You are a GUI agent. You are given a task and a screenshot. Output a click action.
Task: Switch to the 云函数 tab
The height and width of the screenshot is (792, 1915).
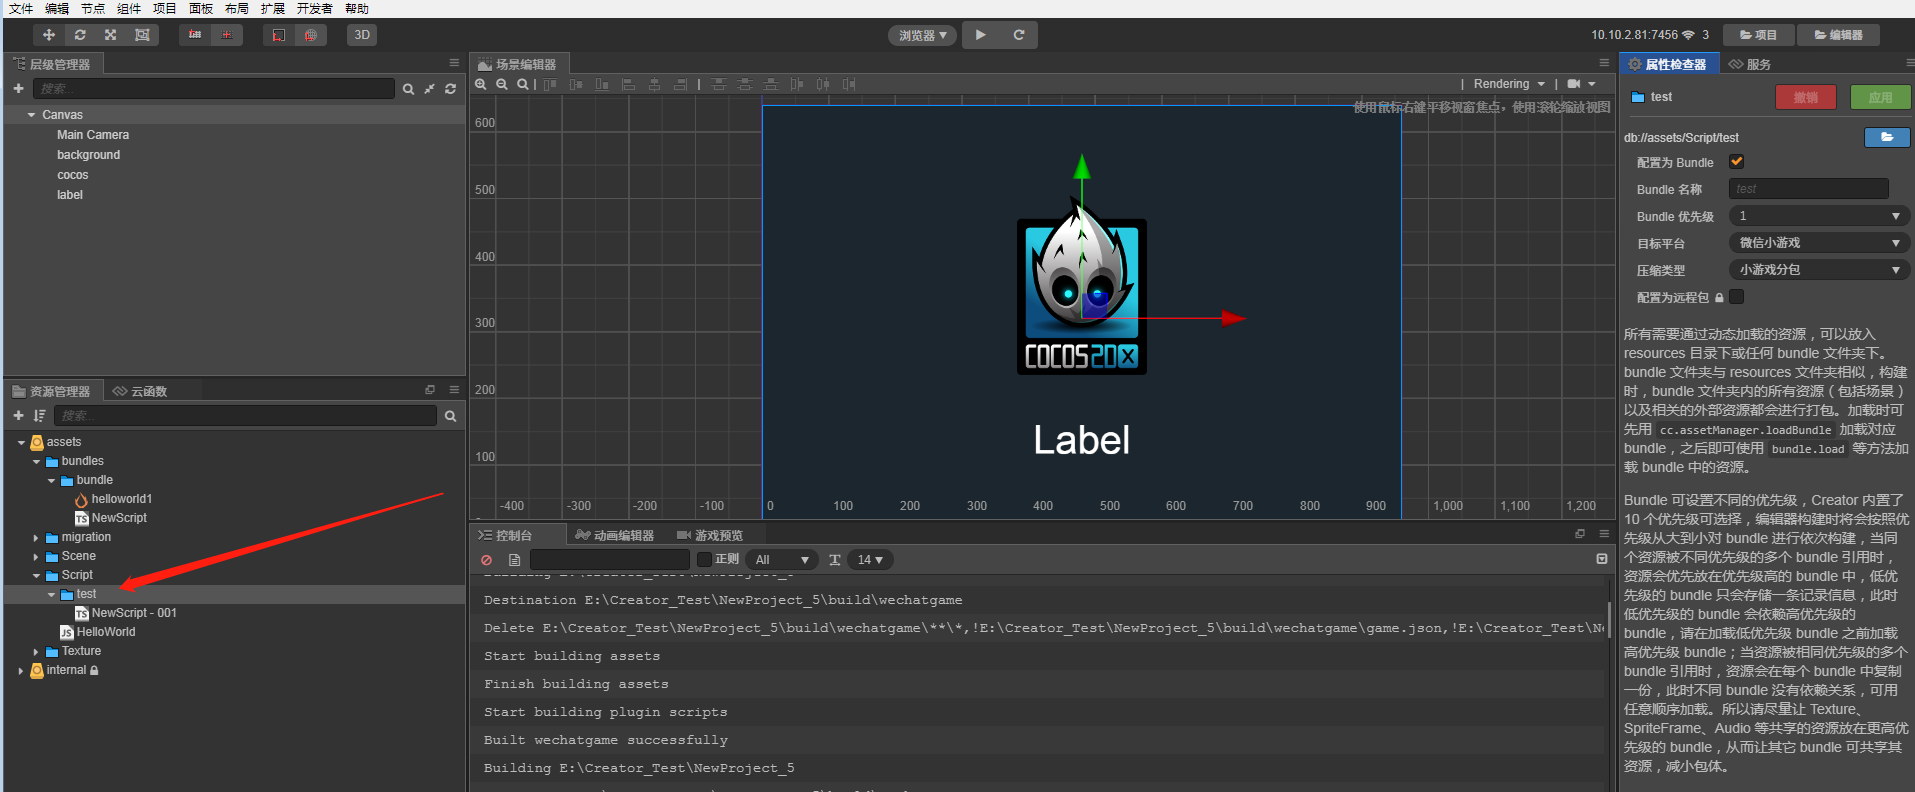[140, 391]
